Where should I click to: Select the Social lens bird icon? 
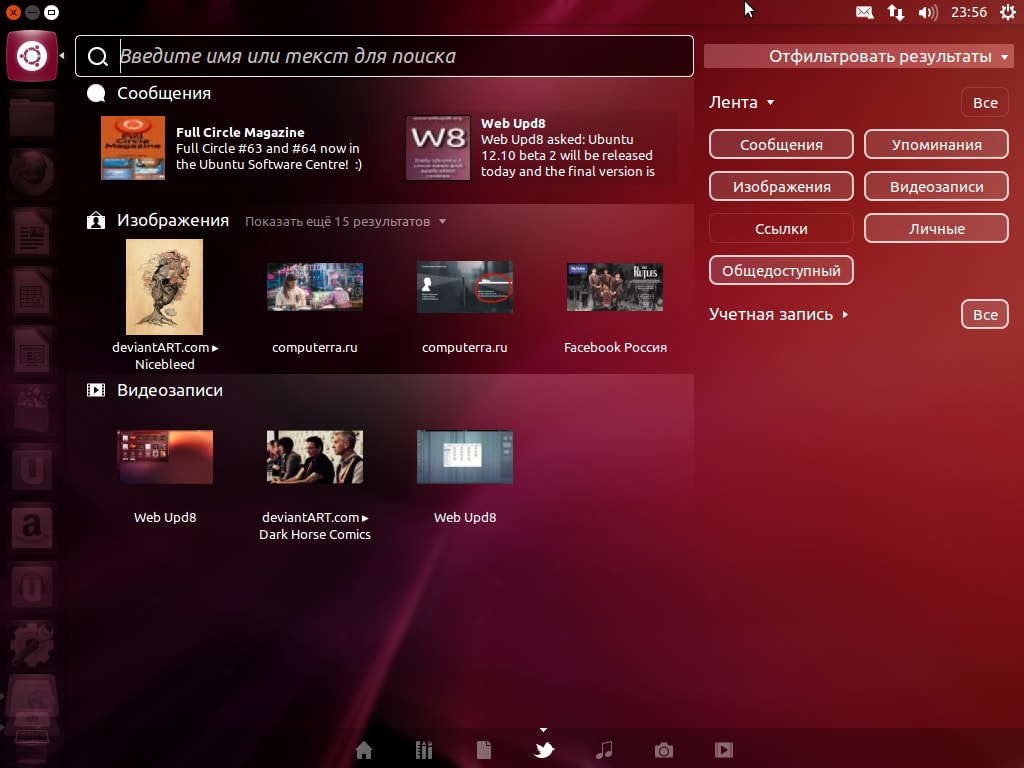tap(544, 750)
